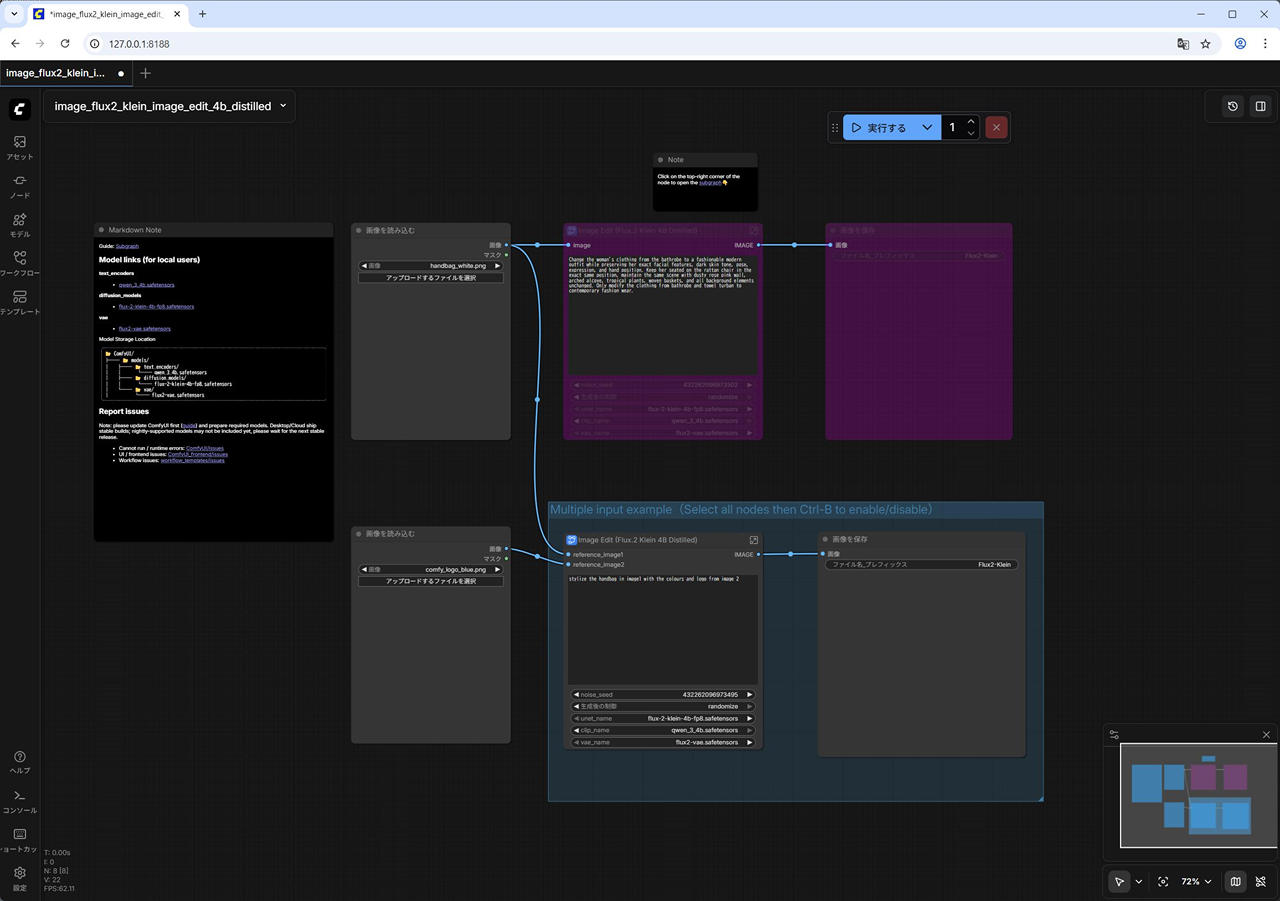Open the queue history icon at top right
The width and height of the screenshot is (1280, 901).
click(x=1233, y=106)
